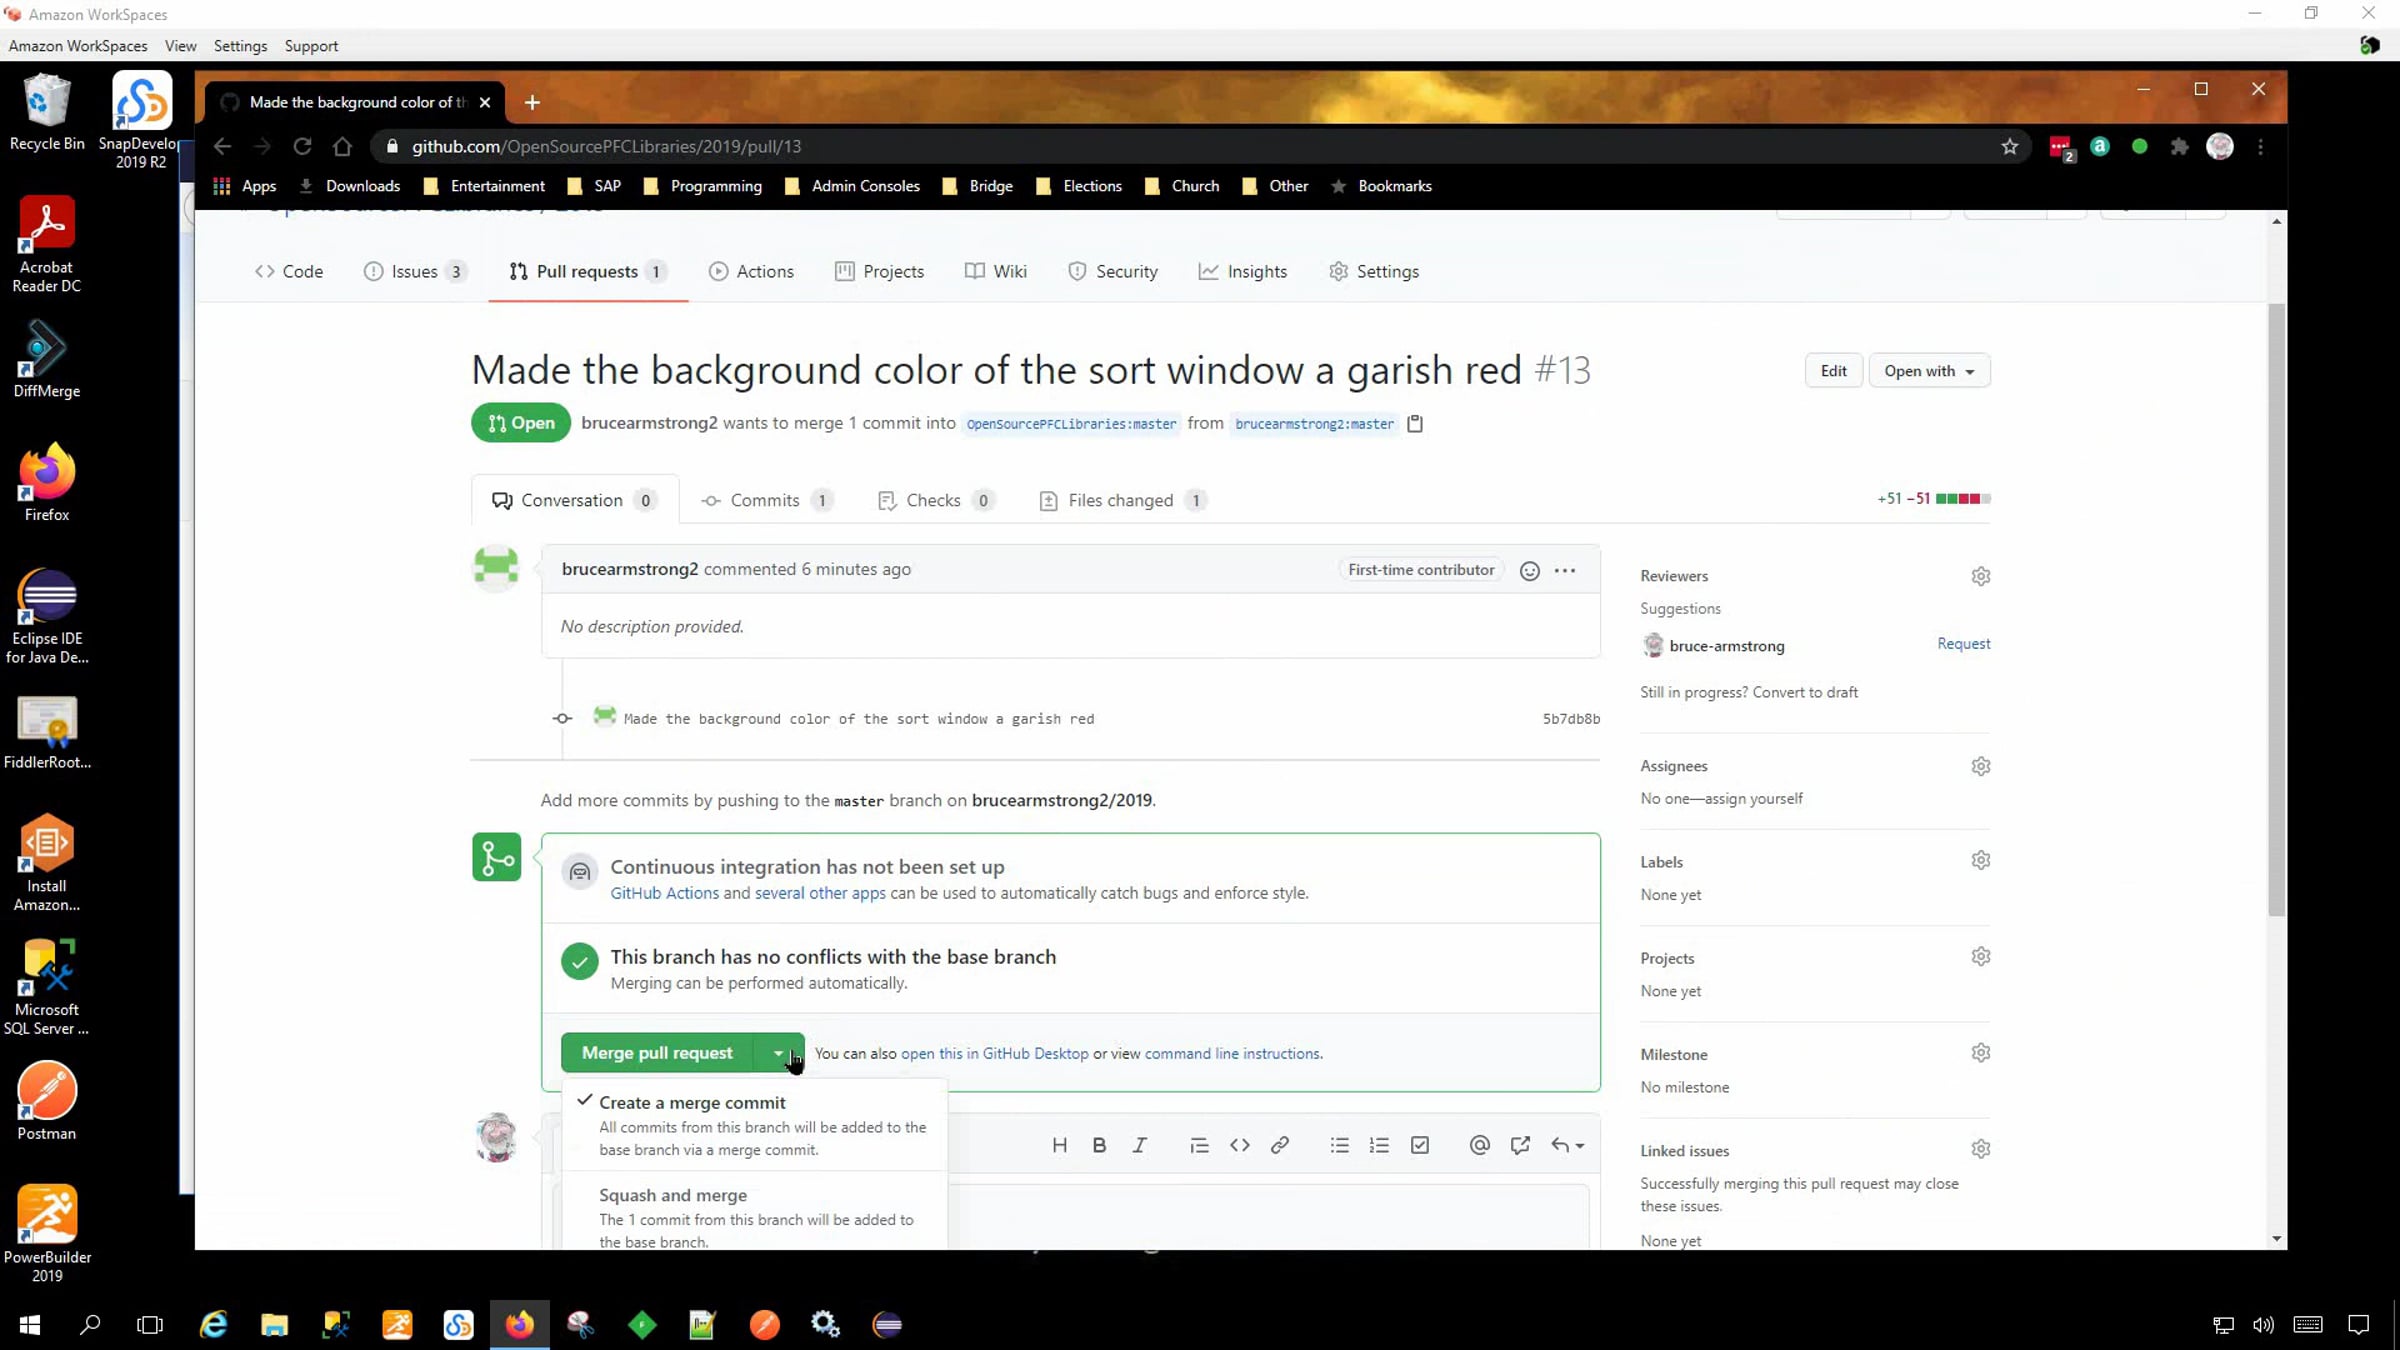Open the Commits tab
The image size is (2400, 1350).
pos(764,500)
